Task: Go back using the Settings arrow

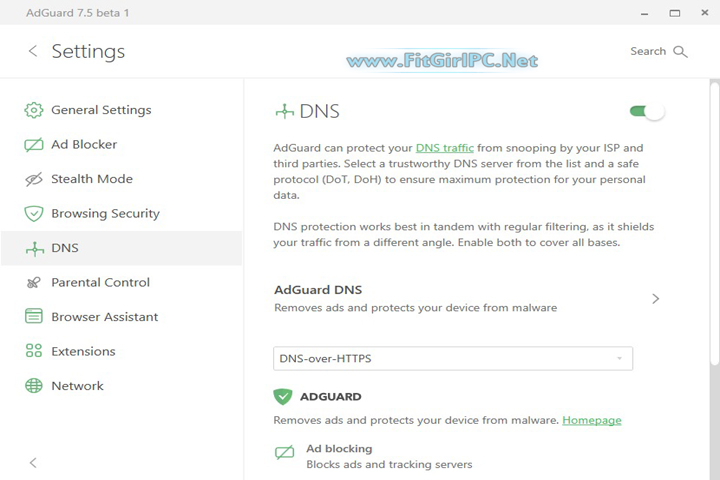Action: click(33, 51)
